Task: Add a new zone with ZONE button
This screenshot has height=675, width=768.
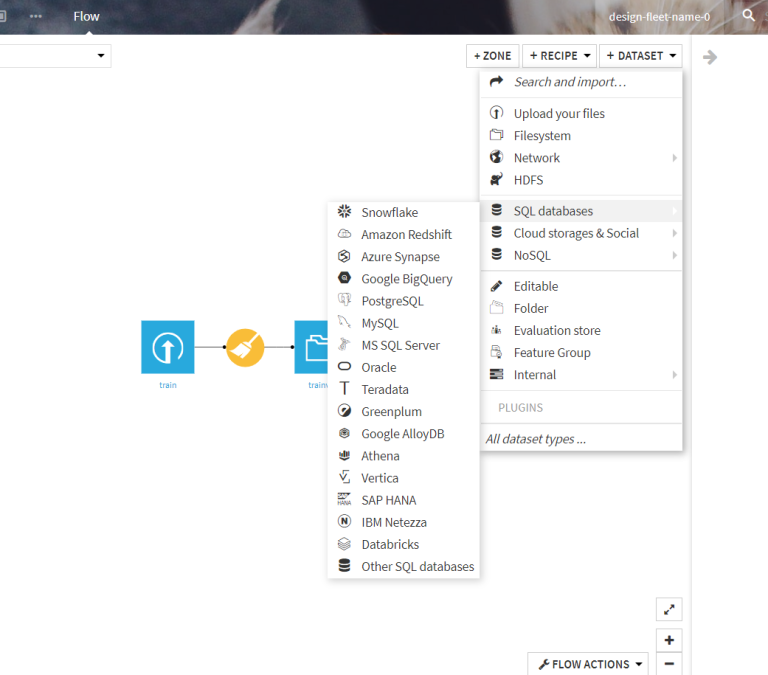Action: tap(492, 56)
